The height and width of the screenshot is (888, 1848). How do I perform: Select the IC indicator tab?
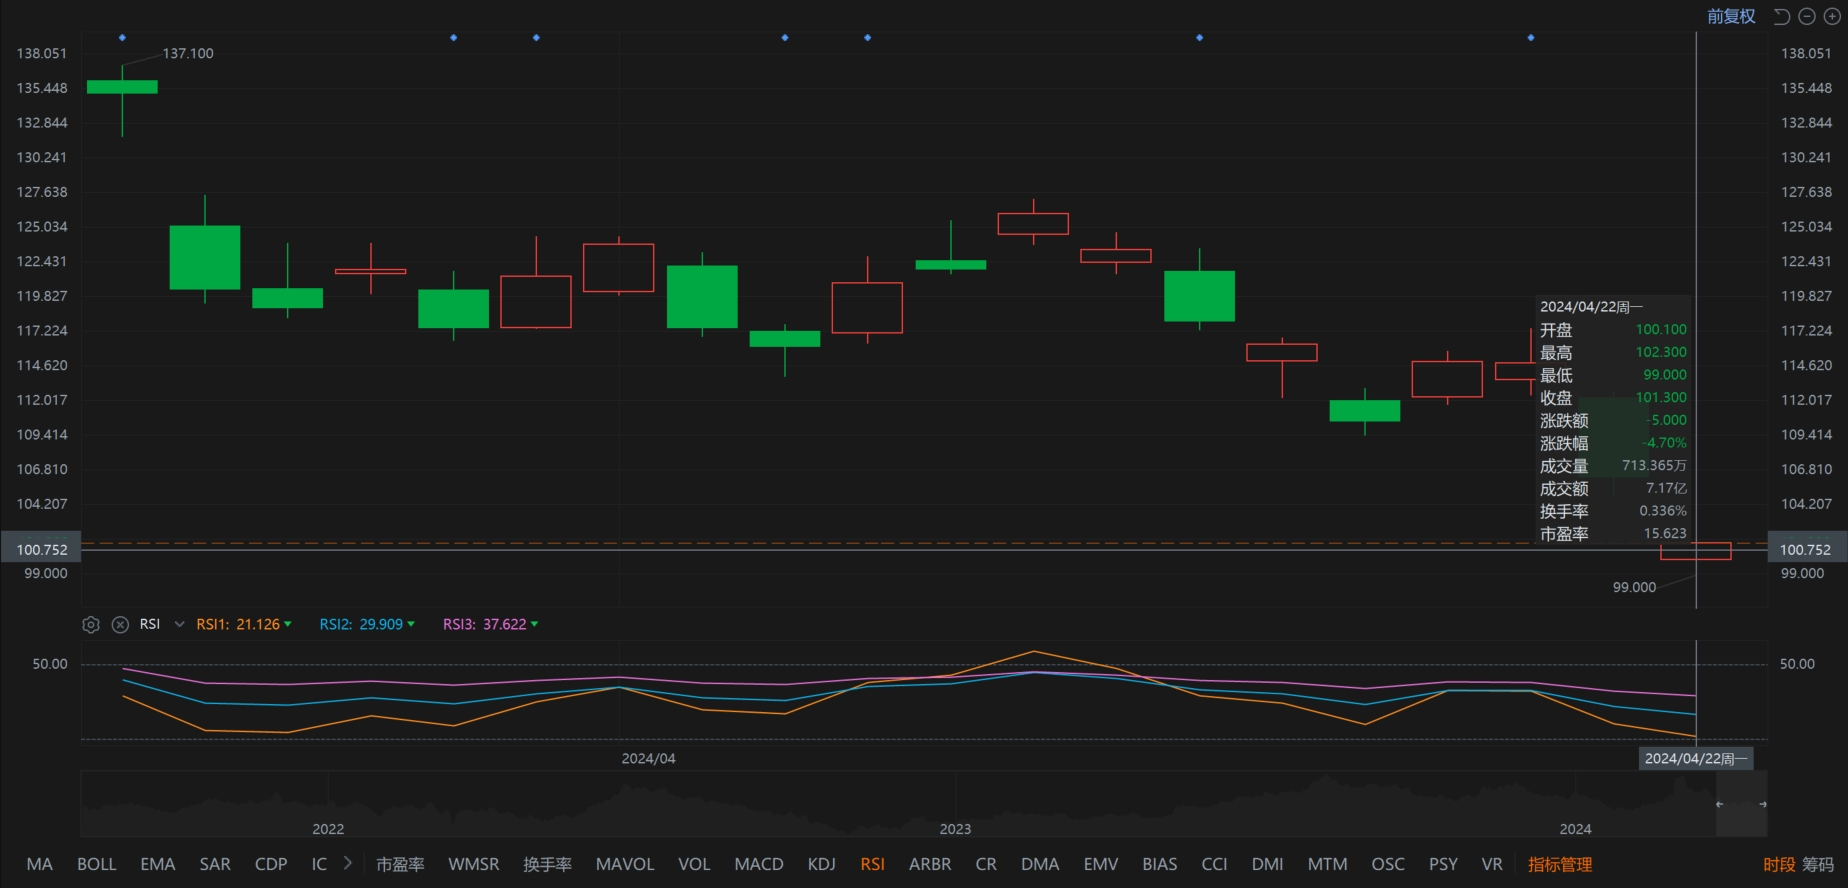click(x=319, y=864)
